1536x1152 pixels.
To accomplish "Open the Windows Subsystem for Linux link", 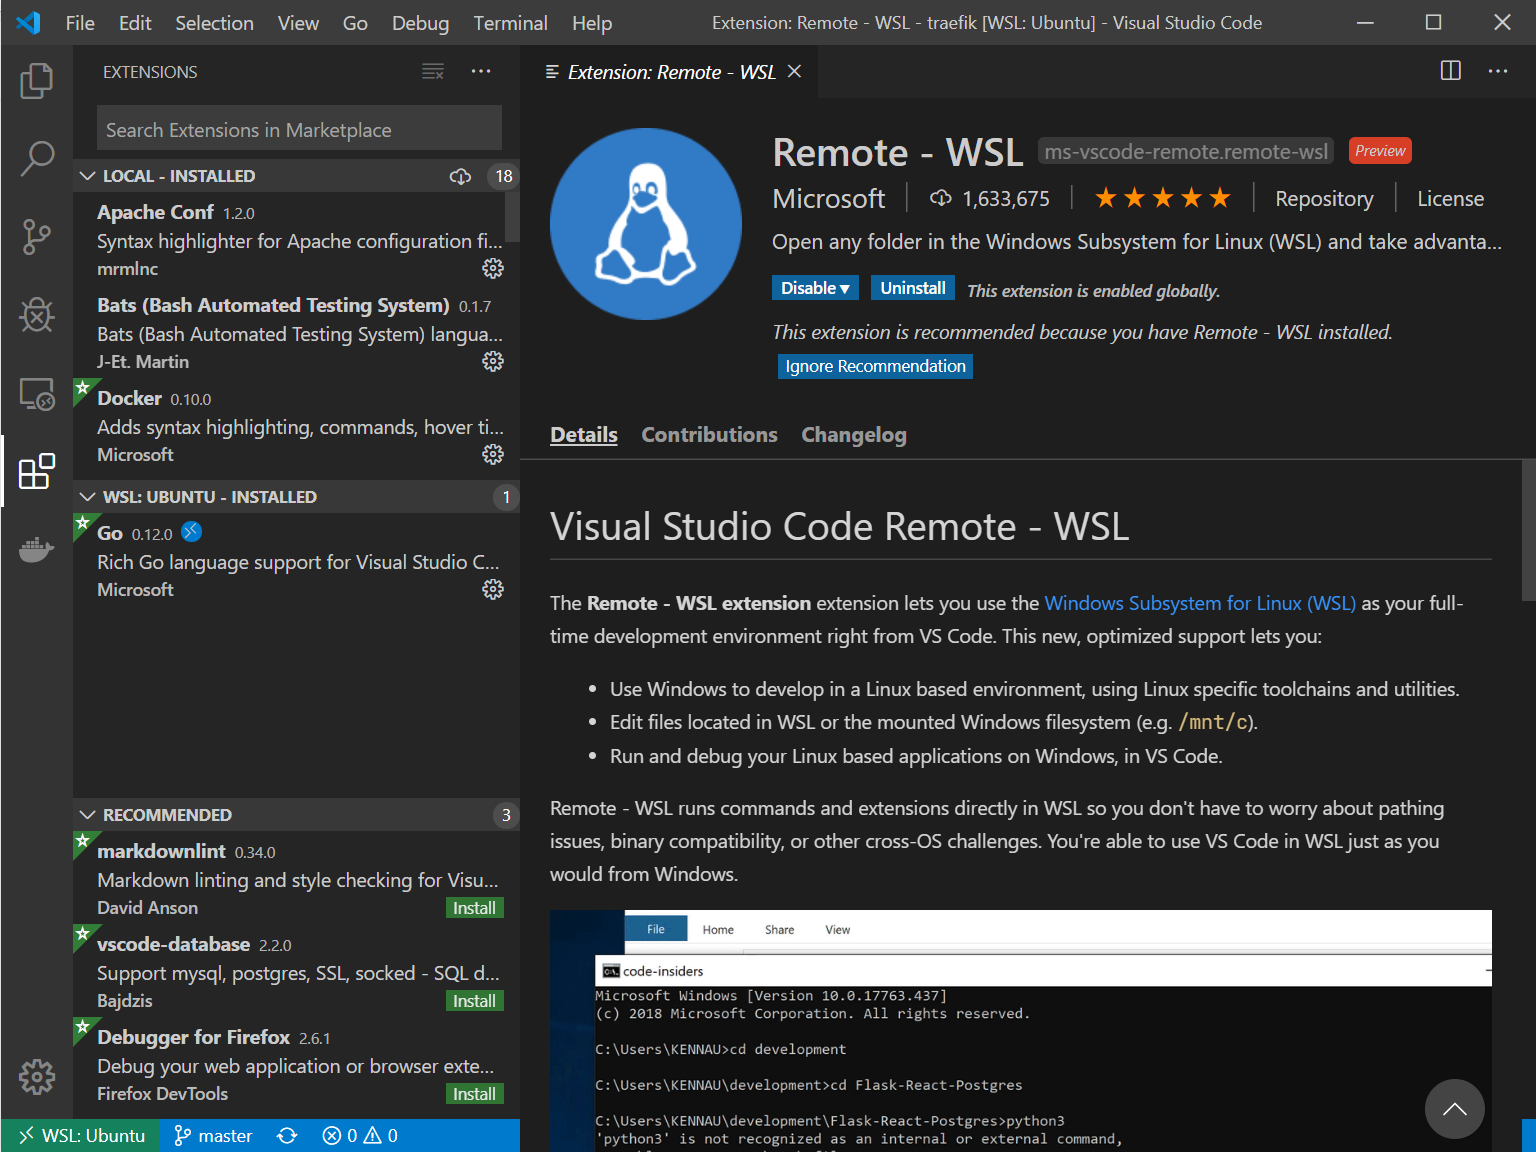I will [x=1200, y=603].
